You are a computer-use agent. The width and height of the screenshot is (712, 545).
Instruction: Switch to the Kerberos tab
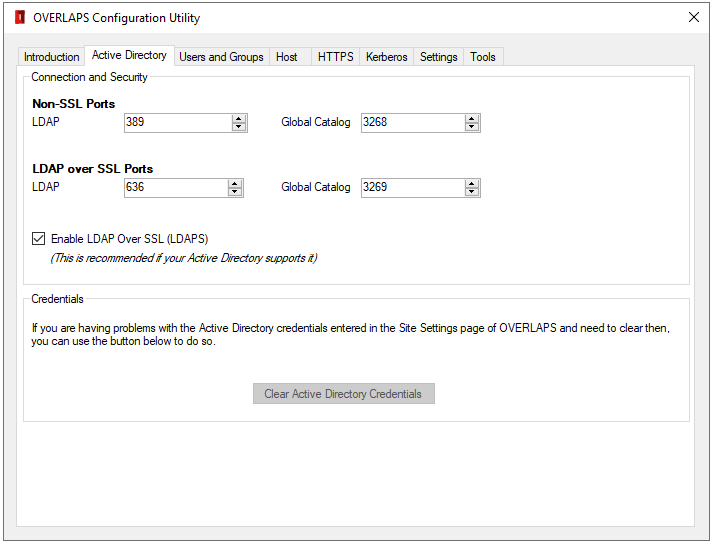[386, 57]
